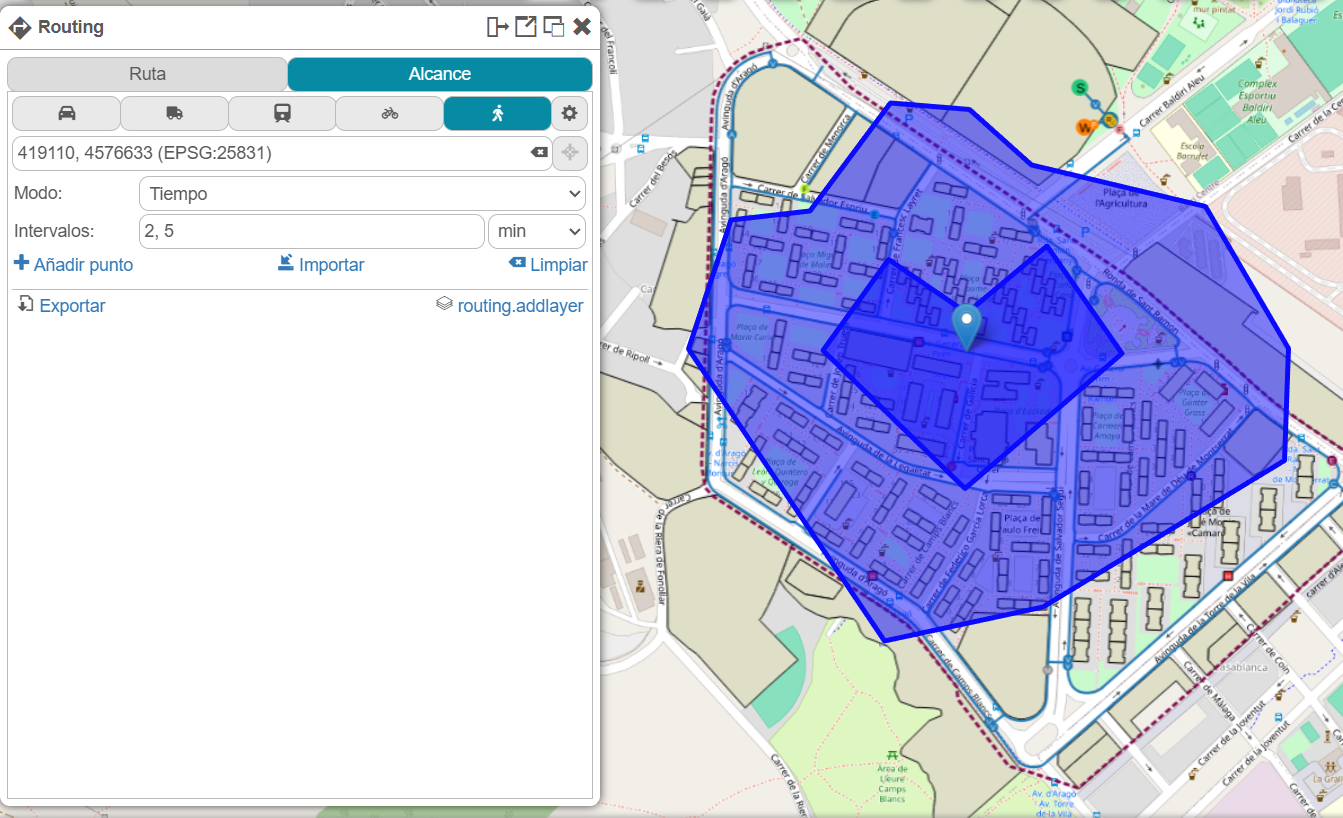Image resolution: width=1343 pixels, height=818 pixels.
Task: Choose the bus transit mode
Action: click(x=282, y=114)
